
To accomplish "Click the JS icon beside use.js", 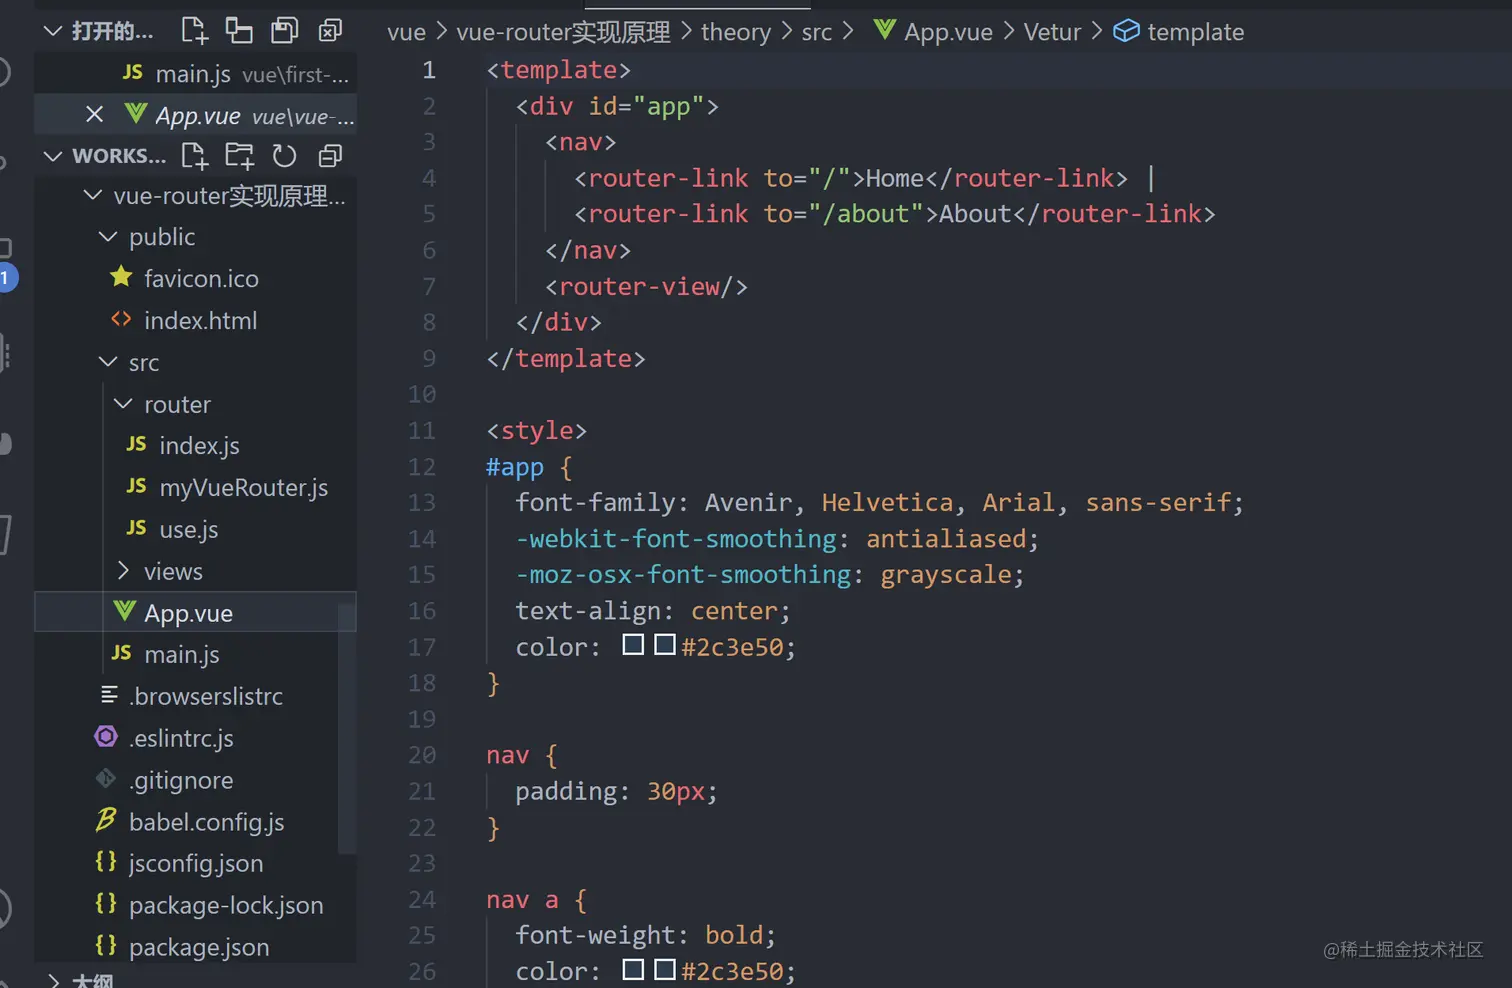I will [137, 528].
